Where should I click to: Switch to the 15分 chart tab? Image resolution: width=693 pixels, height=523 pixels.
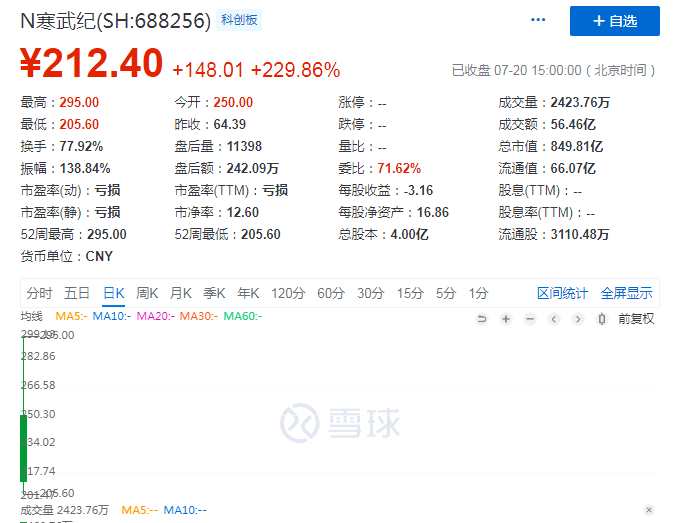tap(410, 293)
